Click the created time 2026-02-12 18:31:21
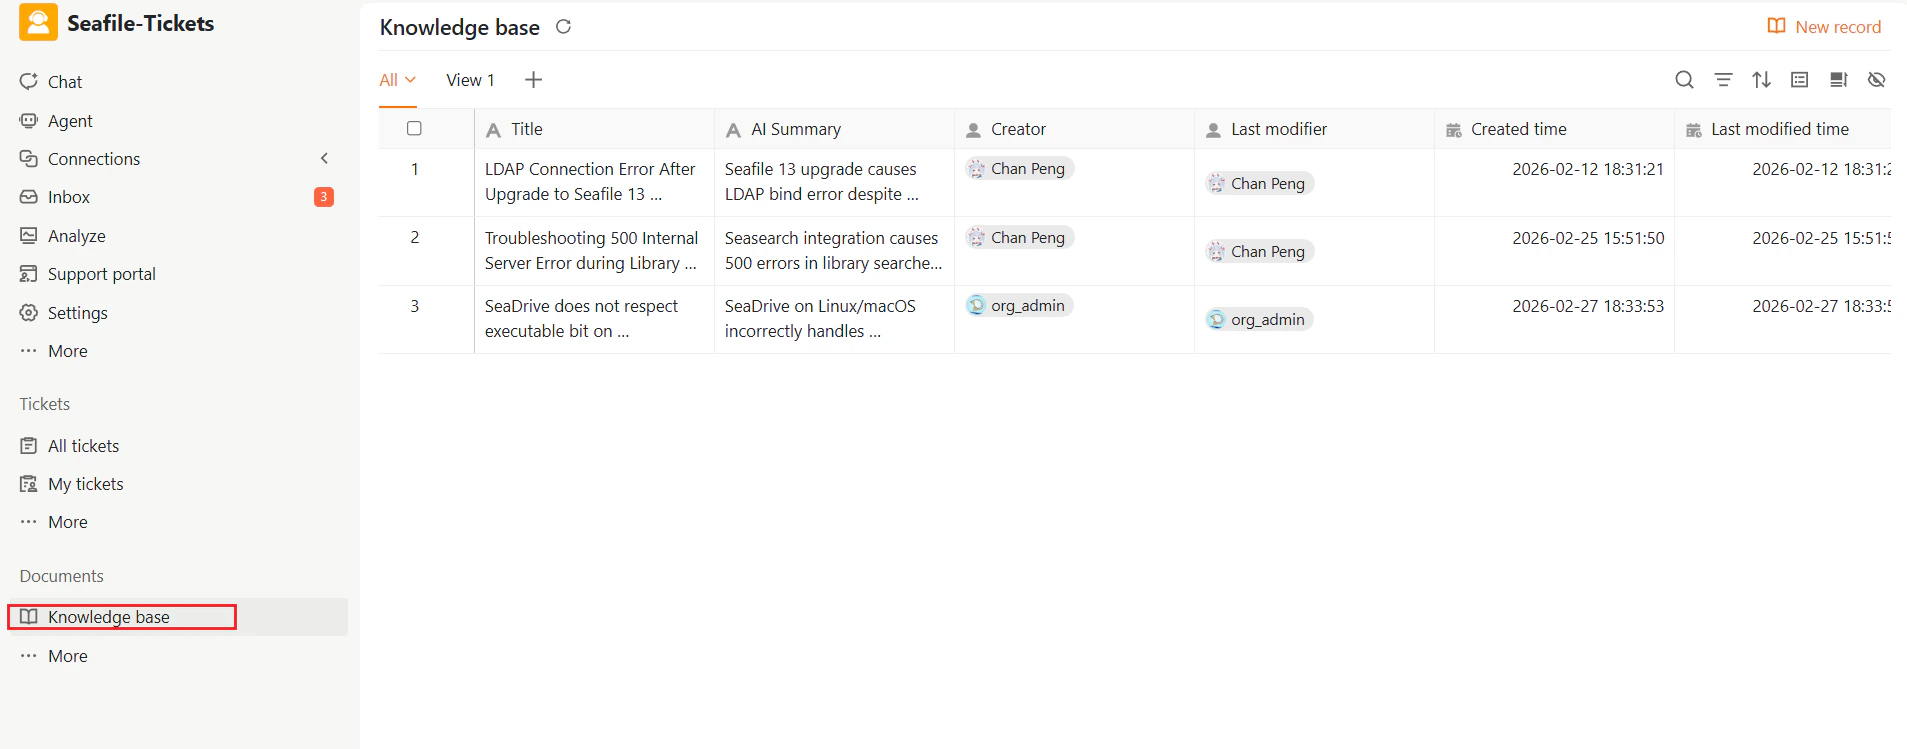The height and width of the screenshot is (749, 1907). [x=1588, y=169]
